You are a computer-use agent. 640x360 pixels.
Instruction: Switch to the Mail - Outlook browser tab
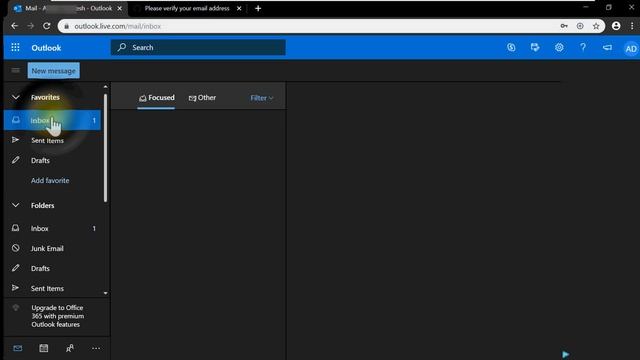pyautogui.click(x=67, y=8)
